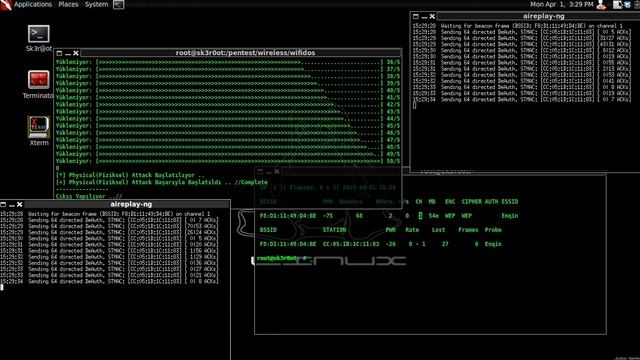Viewport: 640px width, 360px height.
Task: Click the ESSID value Engin in the access point row
Action: click(509, 216)
